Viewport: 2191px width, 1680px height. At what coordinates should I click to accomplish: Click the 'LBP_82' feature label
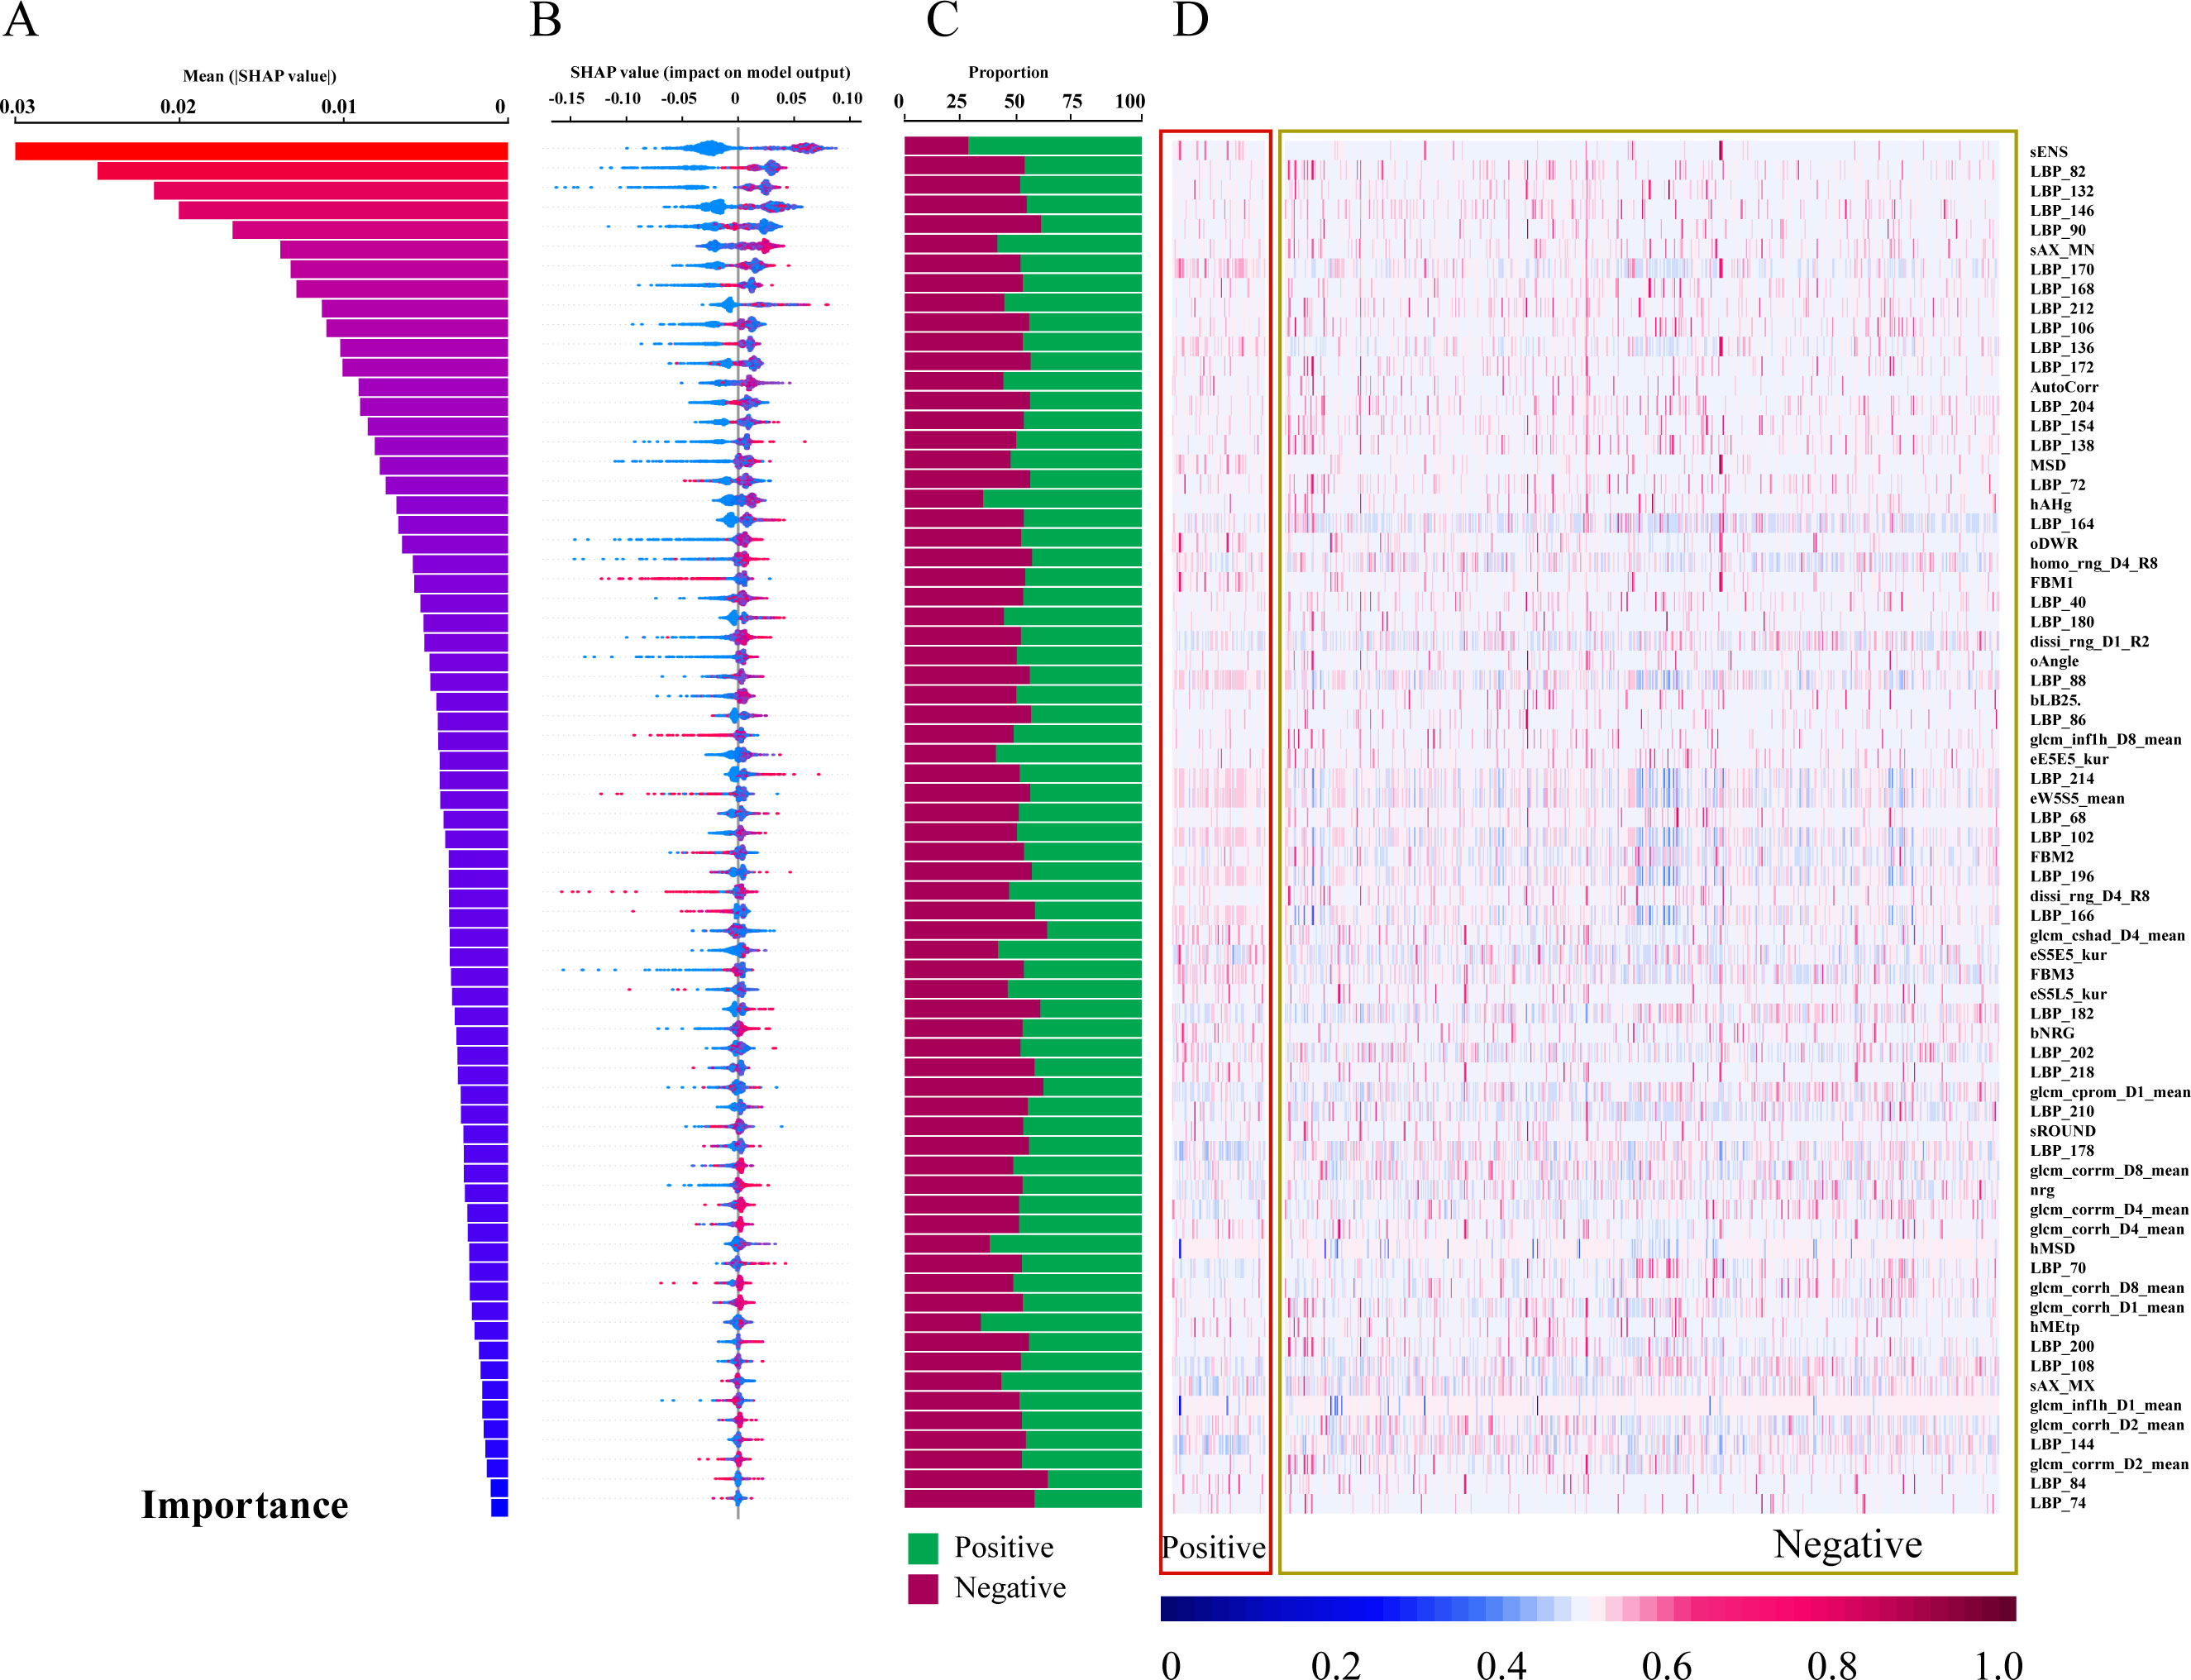coord(2058,171)
